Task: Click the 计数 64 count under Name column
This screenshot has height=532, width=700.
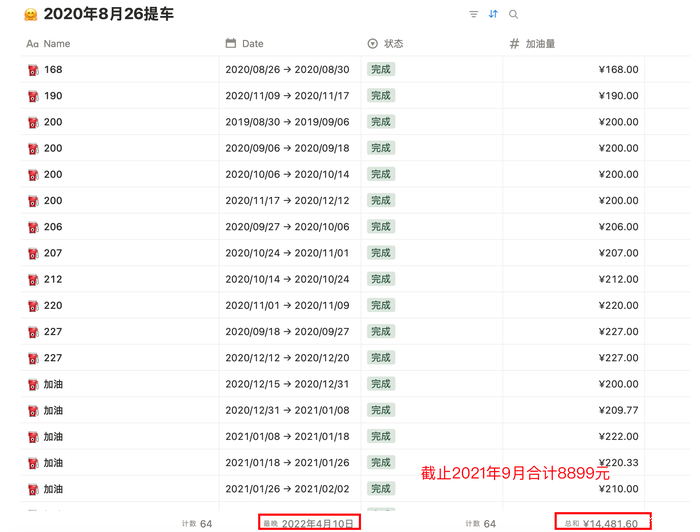Action: [197, 523]
